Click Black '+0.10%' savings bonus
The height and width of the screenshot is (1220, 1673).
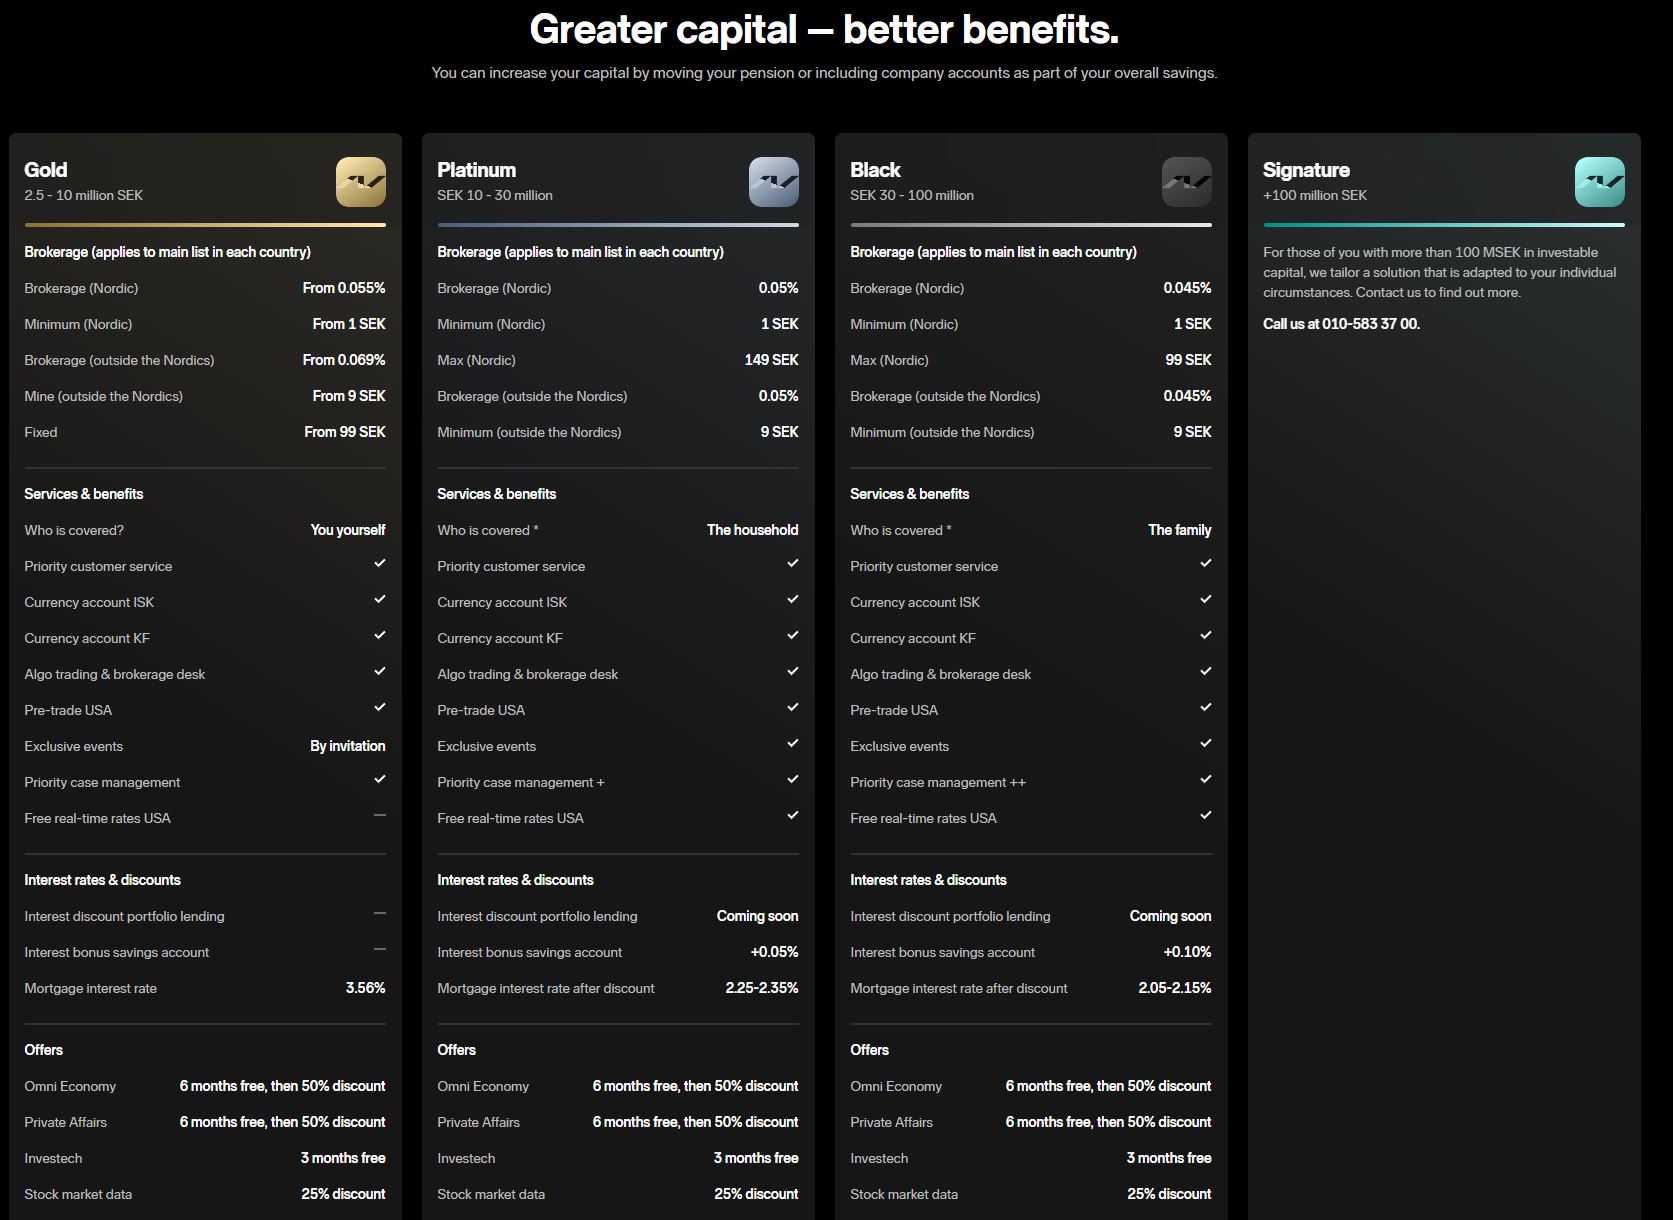(x=1188, y=952)
